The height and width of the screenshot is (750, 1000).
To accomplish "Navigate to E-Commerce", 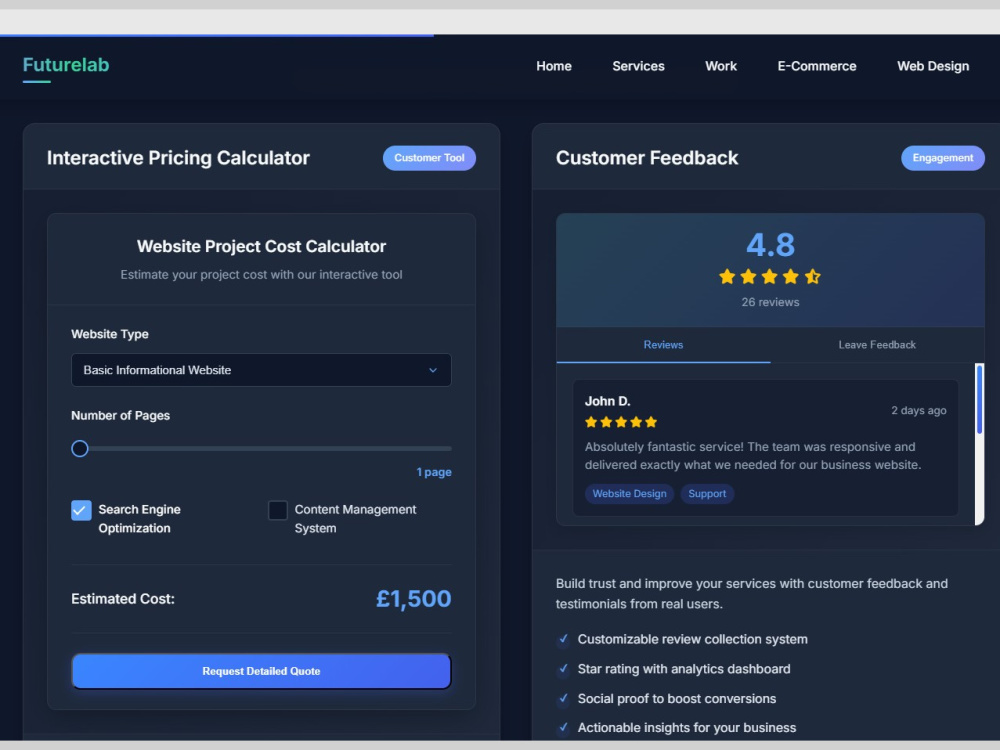I will pyautogui.click(x=816, y=66).
